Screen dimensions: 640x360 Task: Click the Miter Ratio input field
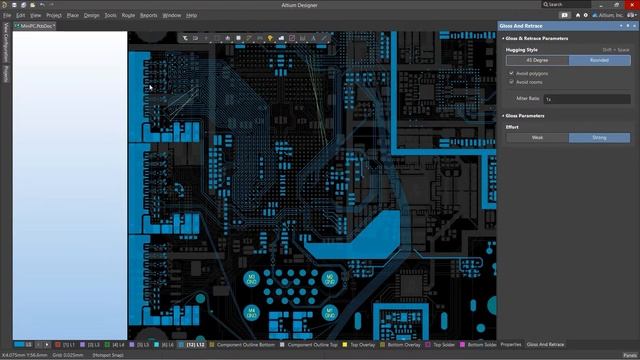tap(587, 99)
